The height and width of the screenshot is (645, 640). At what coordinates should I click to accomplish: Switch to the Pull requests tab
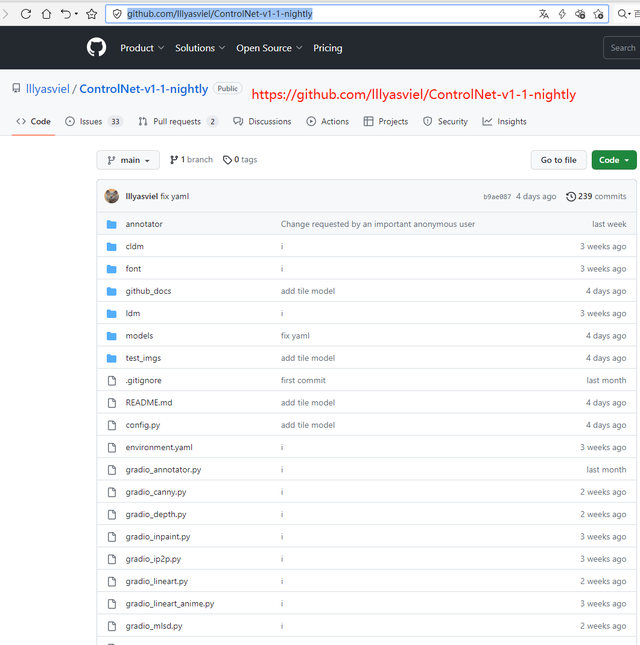pyautogui.click(x=178, y=121)
